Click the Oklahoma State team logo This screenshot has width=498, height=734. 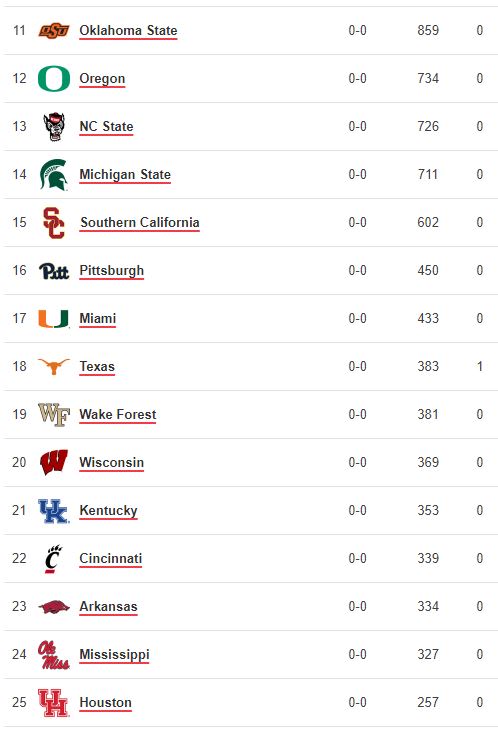point(54,31)
